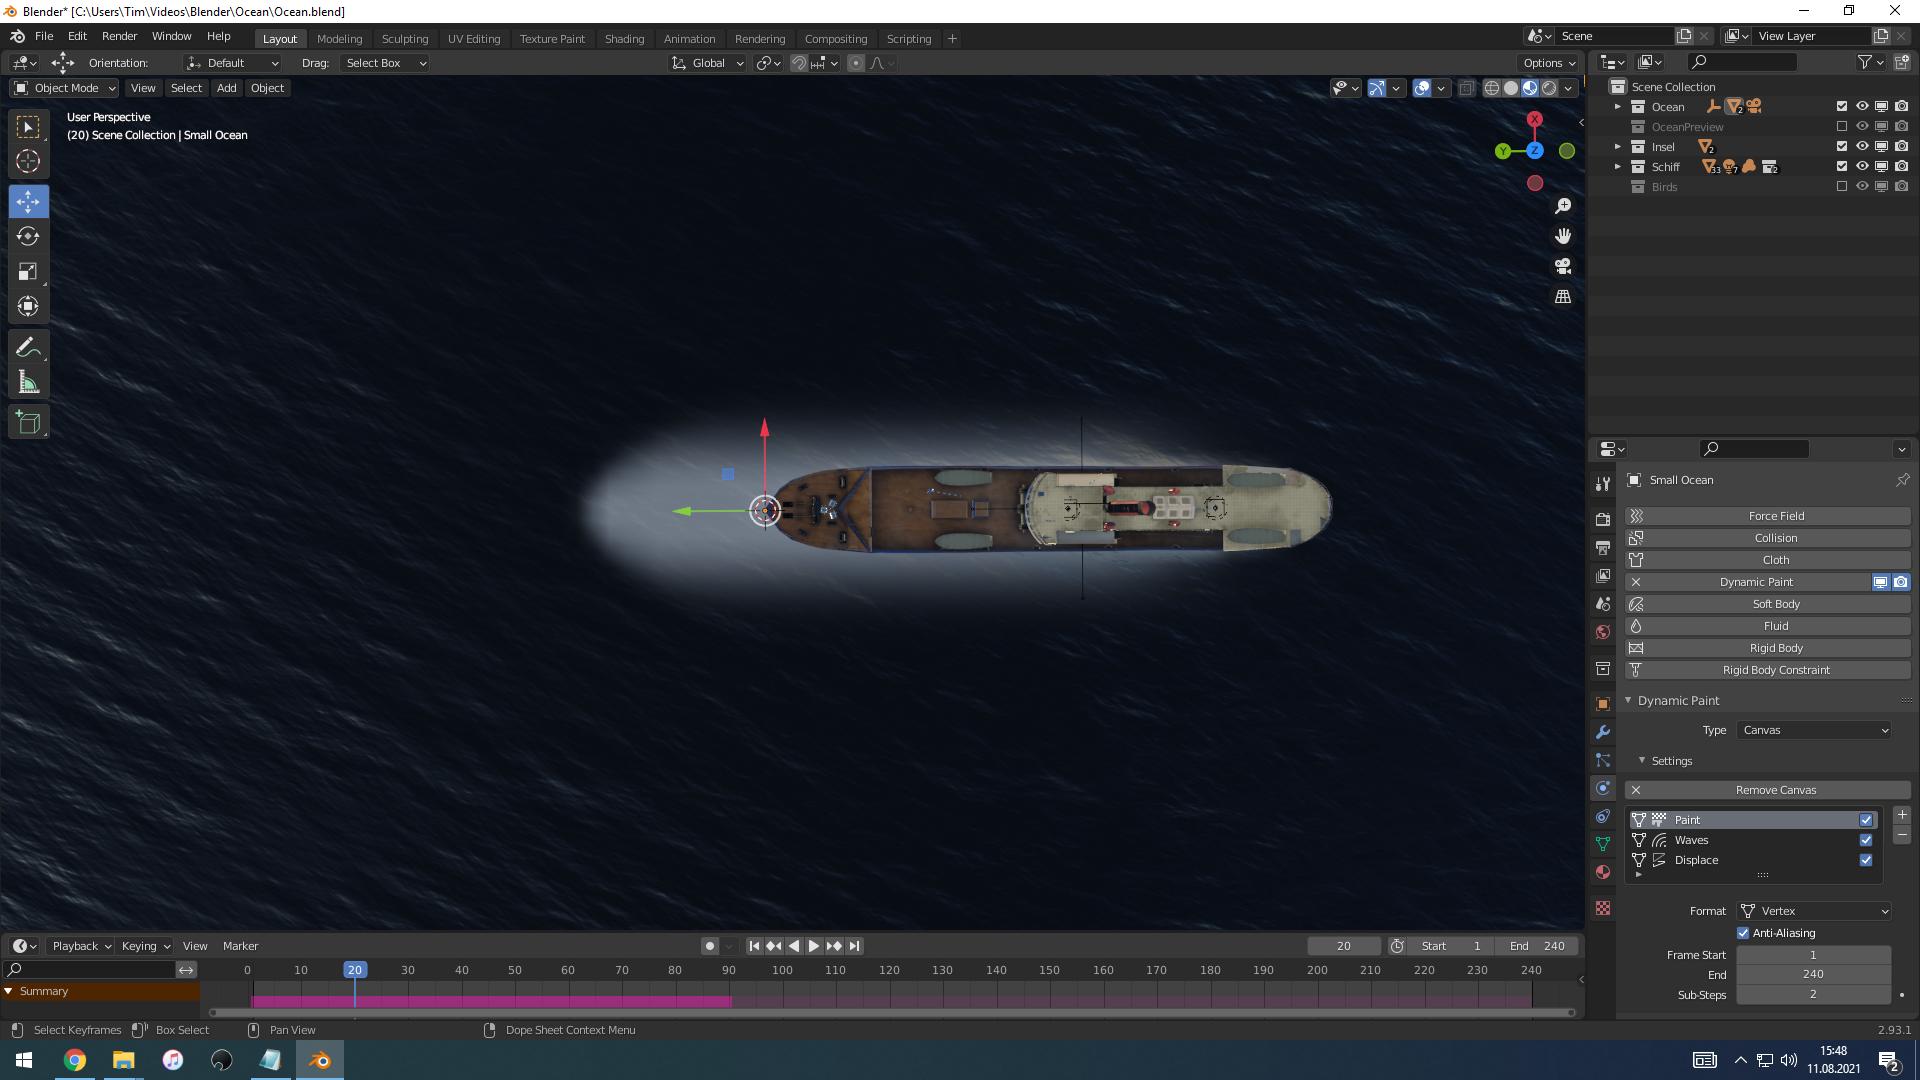Enable Cloth physics

coord(1768,560)
